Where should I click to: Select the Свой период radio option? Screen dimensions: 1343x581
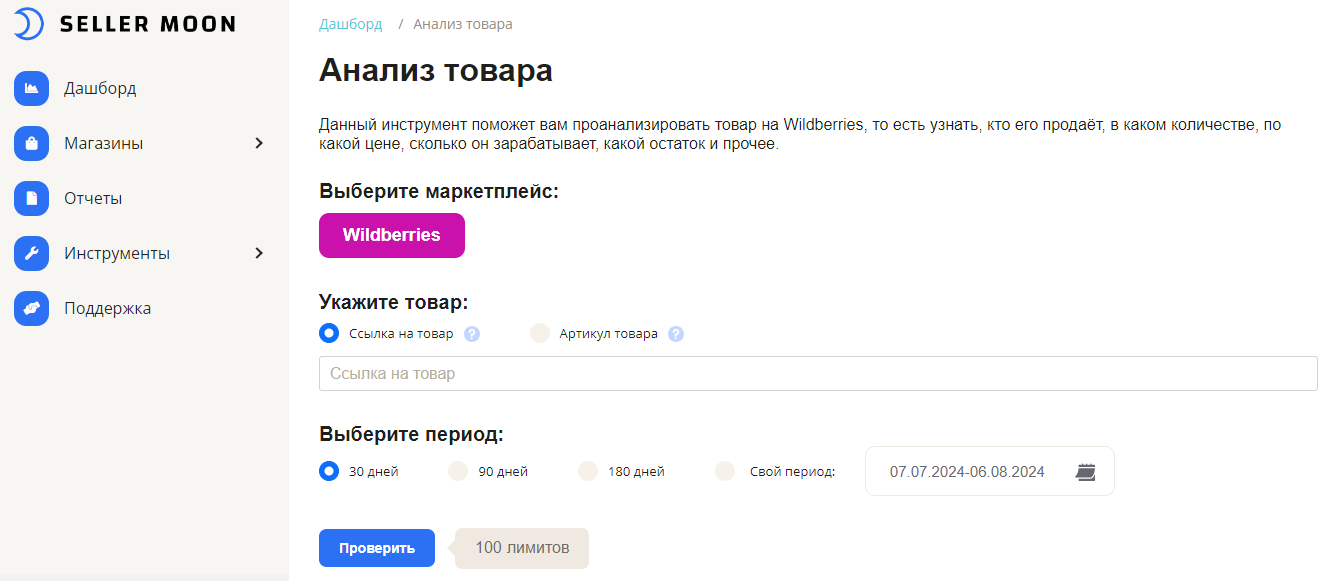725,471
